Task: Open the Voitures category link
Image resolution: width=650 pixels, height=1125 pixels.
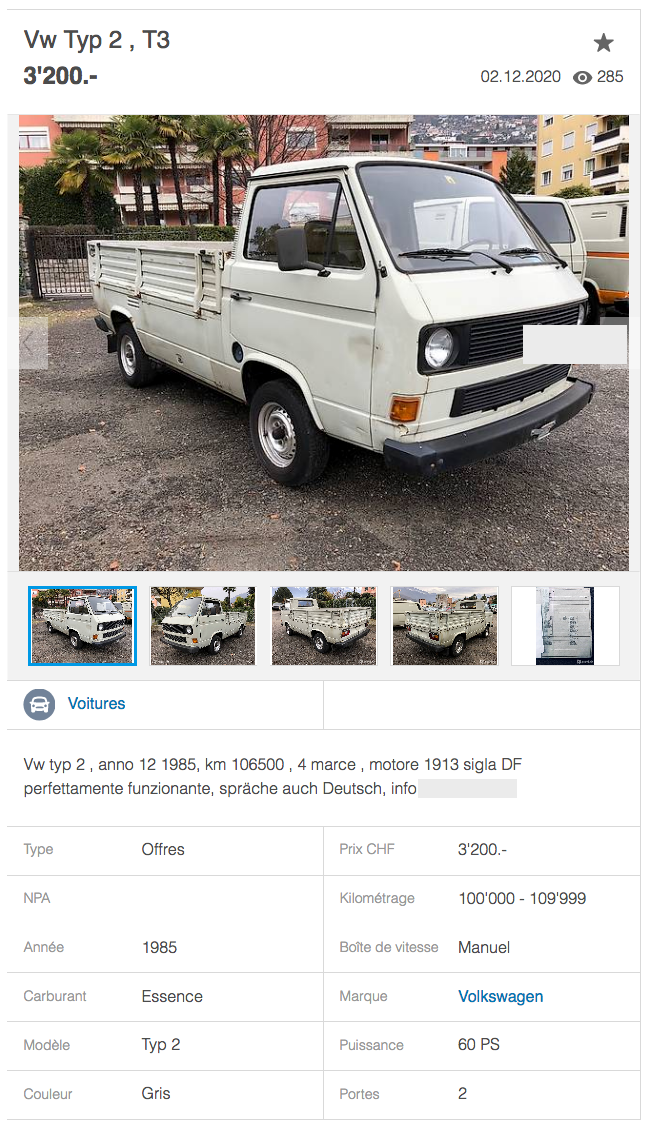Action: [96, 704]
